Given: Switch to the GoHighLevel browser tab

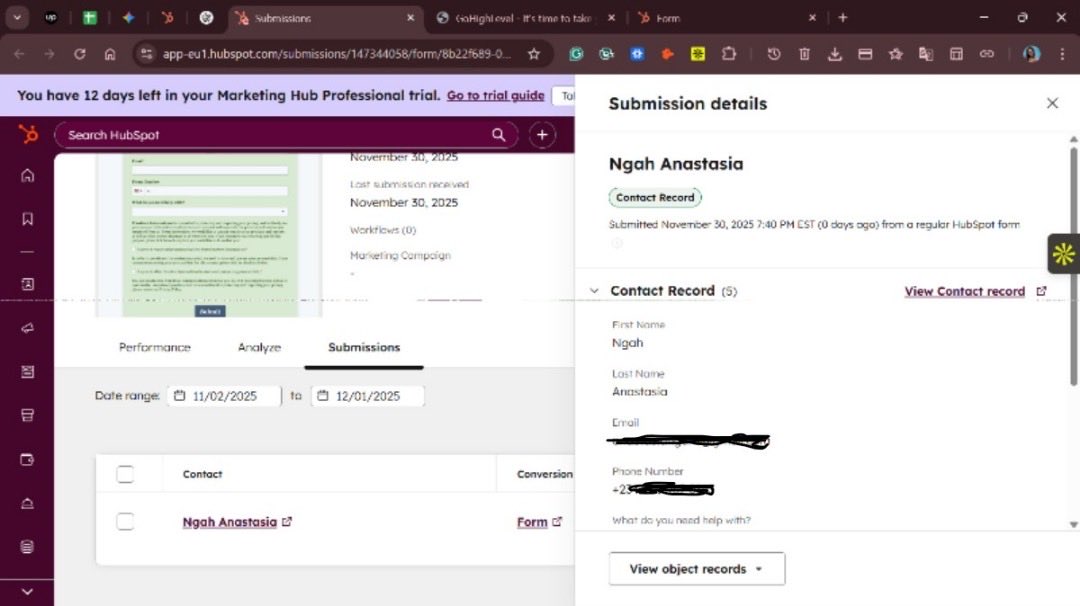Looking at the screenshot, I should 523,19.
